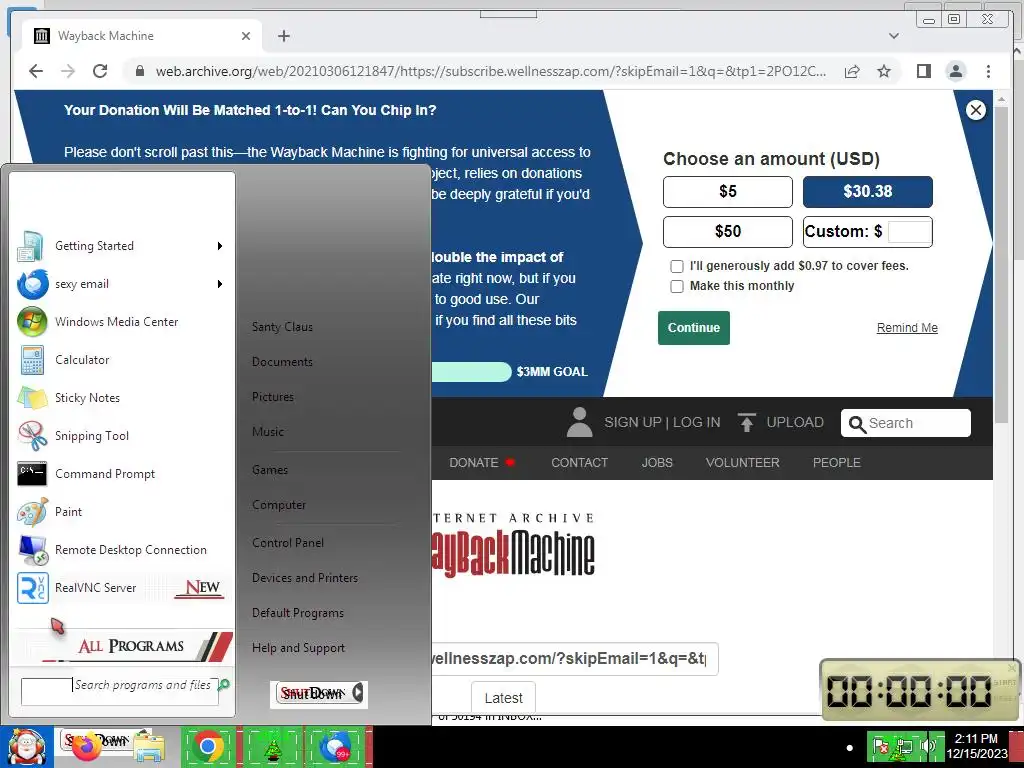Open Firefox from the taskbar
1024x768 pixels.
(87, 747)
